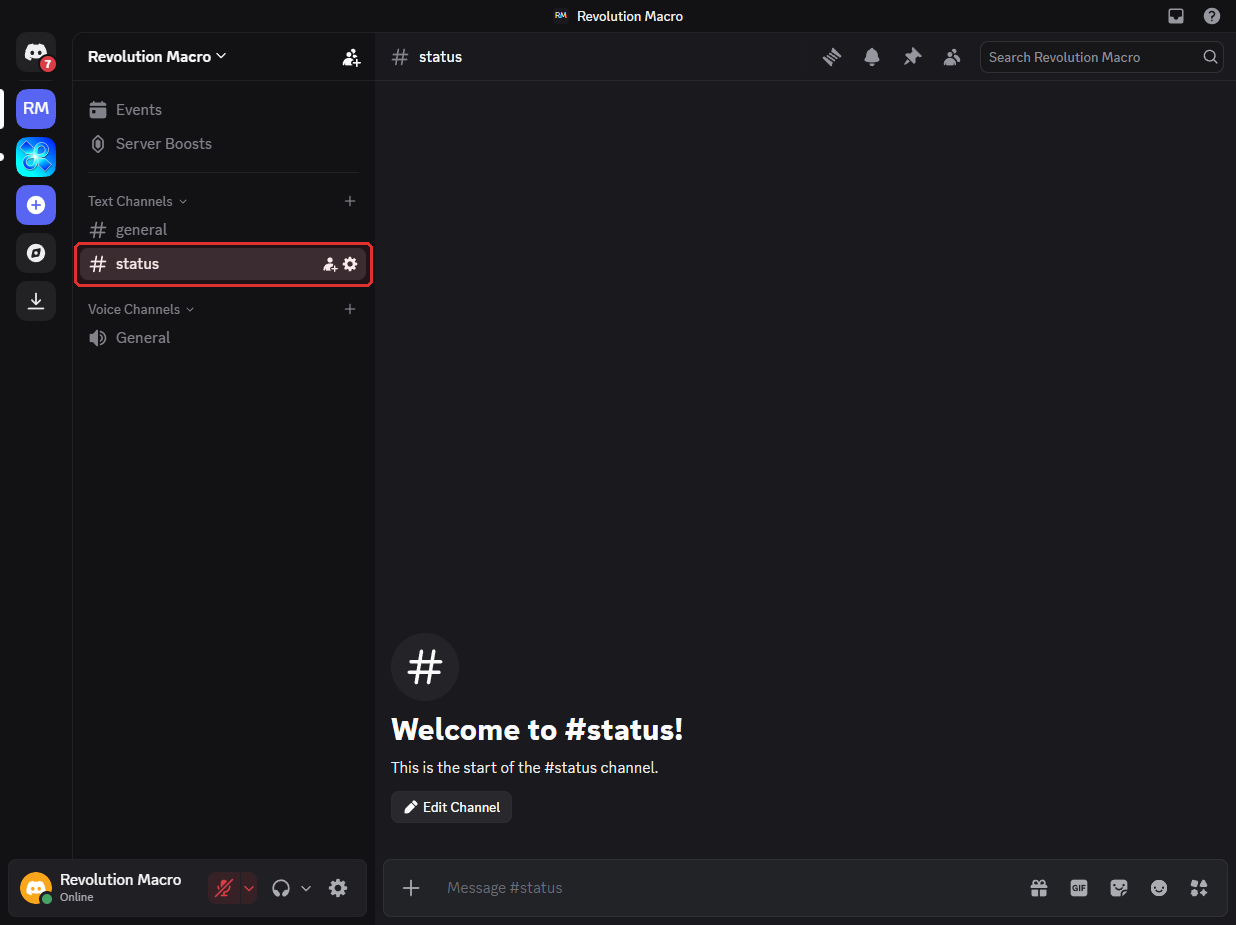Image resolution: width=1236 pixels, height=925 pixels.
Task: Click create invite icon on status channel
Action: coord(330,264)
